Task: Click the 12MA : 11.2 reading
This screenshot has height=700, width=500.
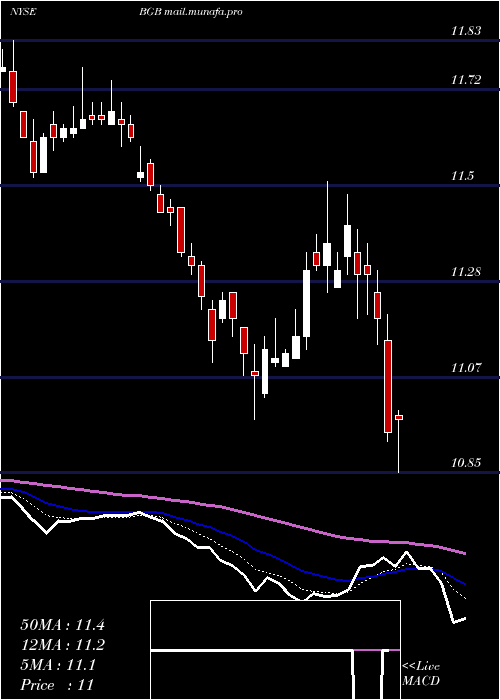Action: (x=62, y=645)
